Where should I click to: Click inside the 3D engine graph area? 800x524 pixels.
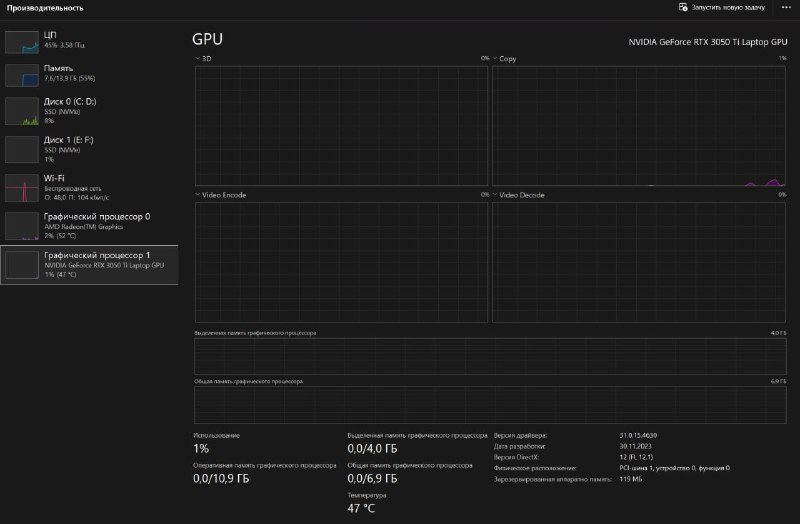coord(341,125)
